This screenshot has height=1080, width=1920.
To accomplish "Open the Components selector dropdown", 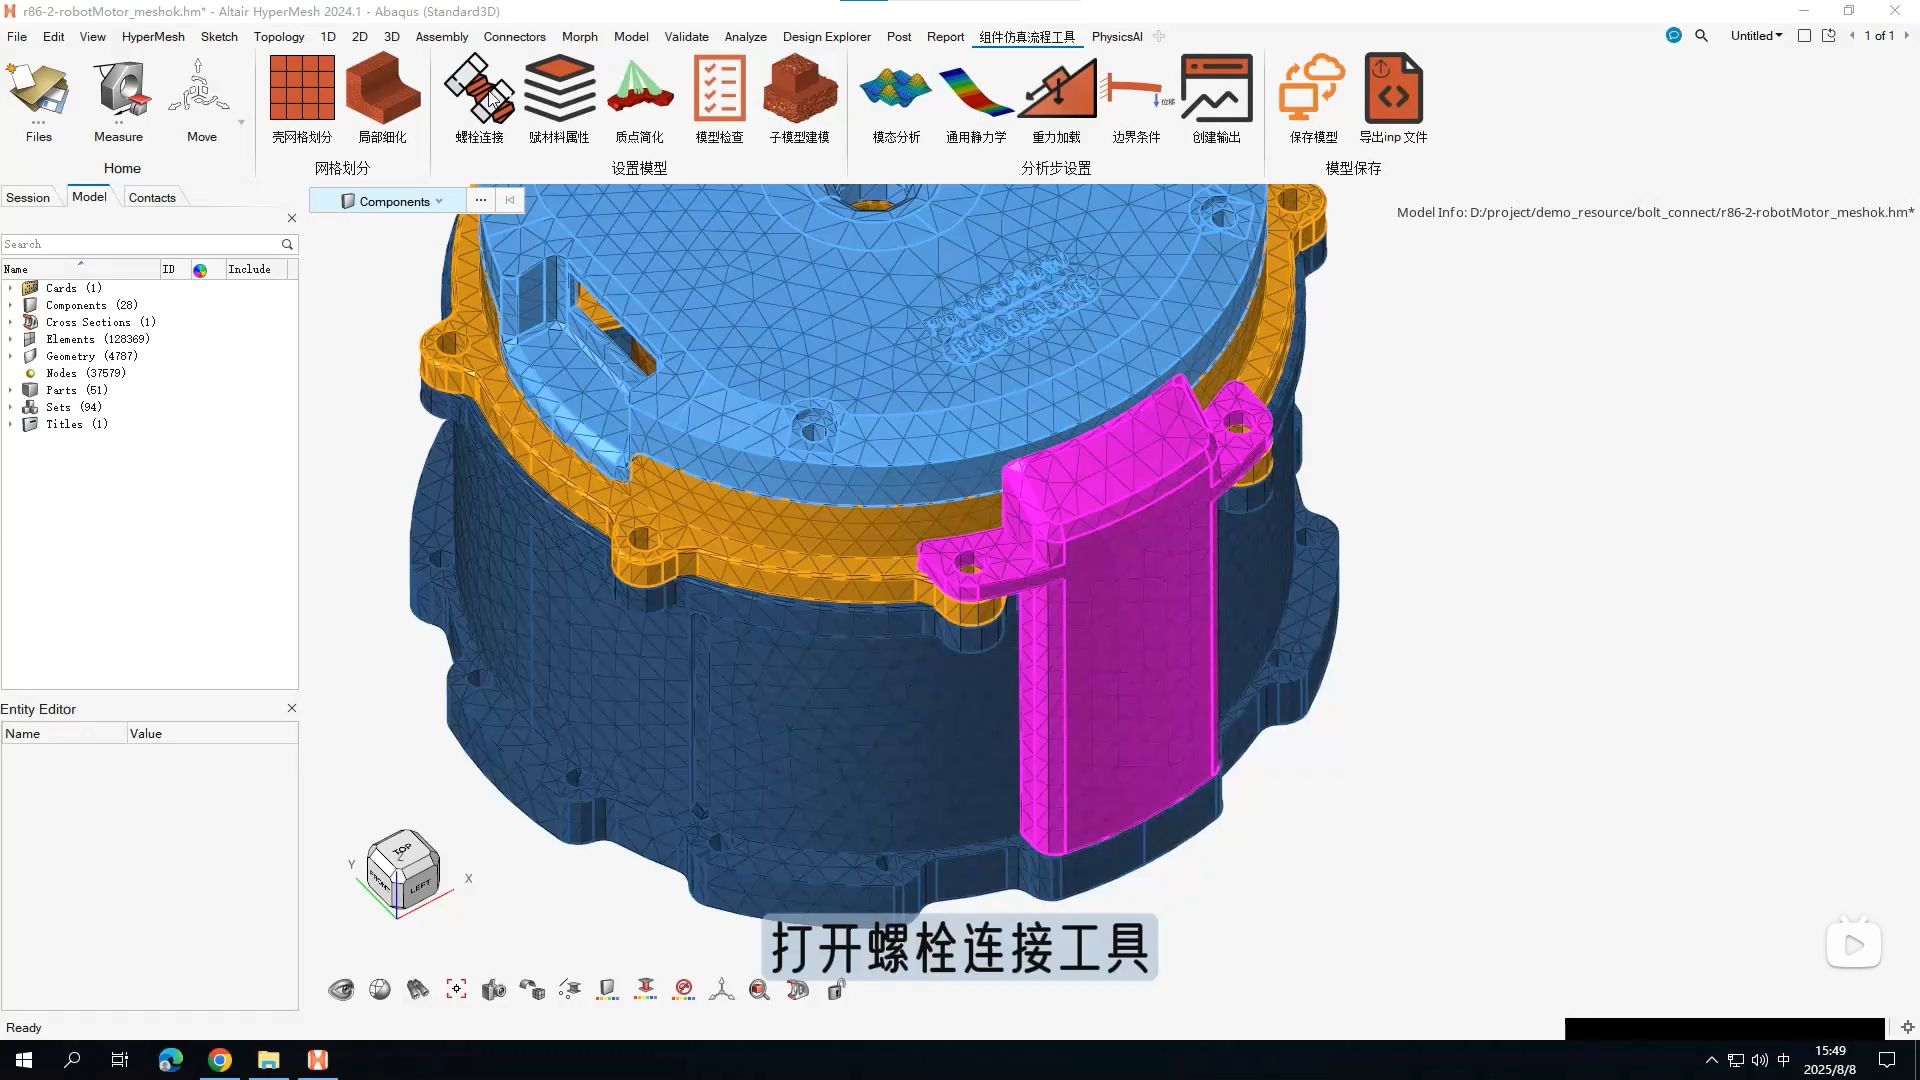I will click(392, 201).
